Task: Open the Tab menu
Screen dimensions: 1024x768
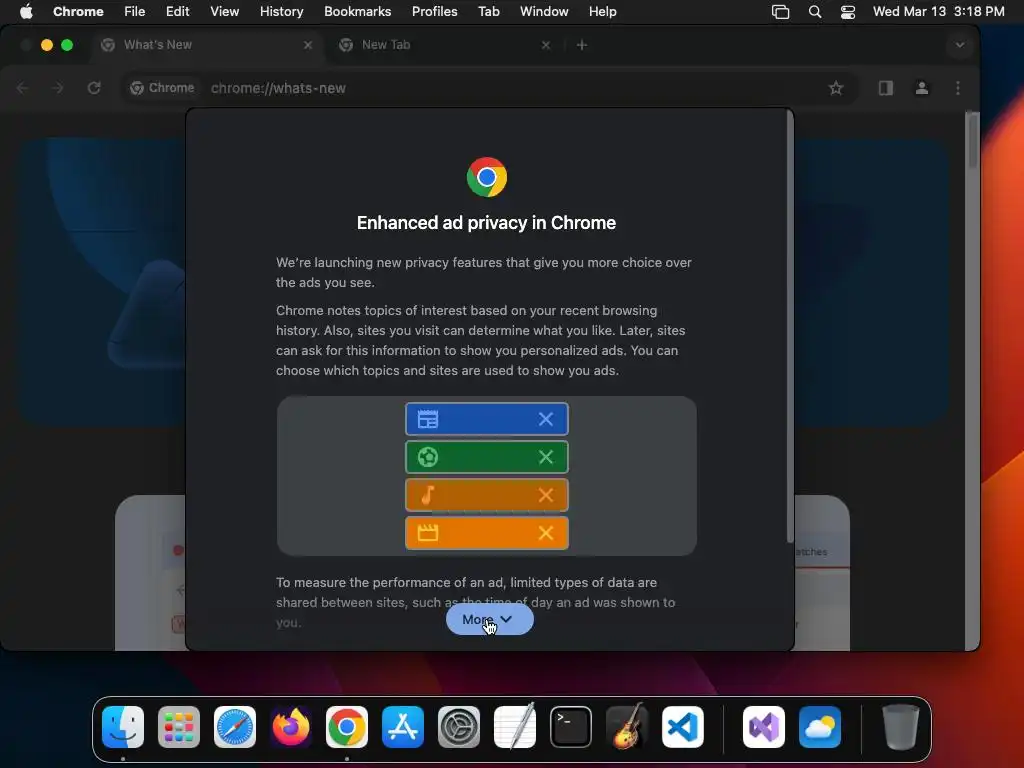Action: (488, 12)
